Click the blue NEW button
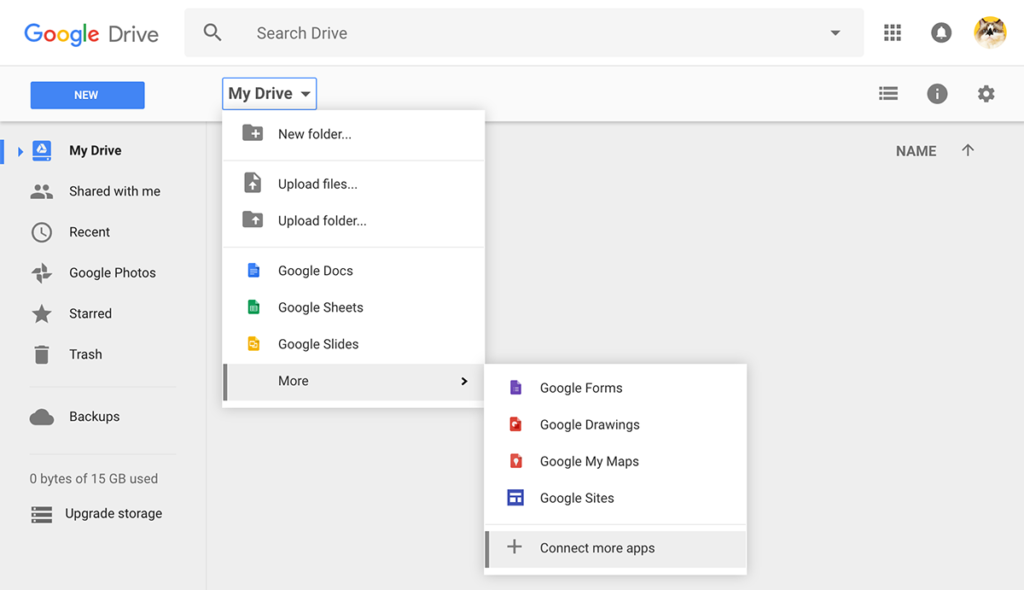 86,94
